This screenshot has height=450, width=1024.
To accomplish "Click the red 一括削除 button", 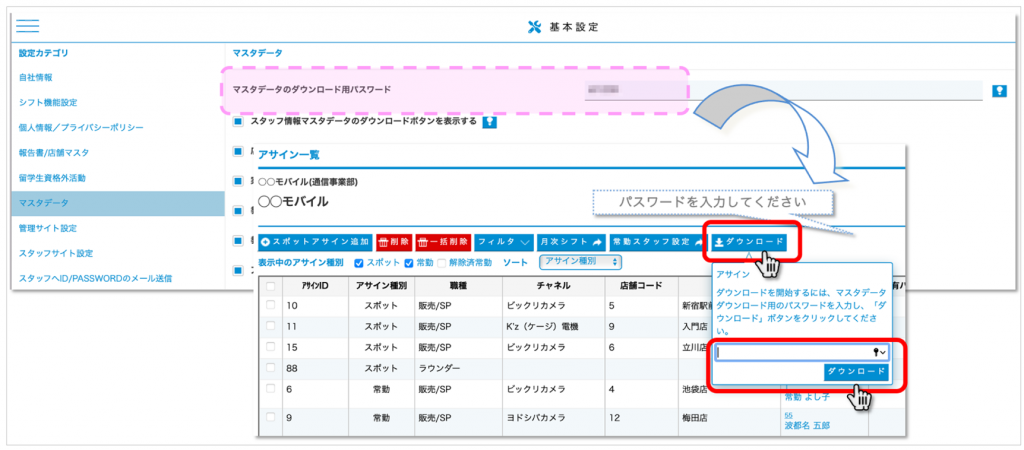I will [442, 242].
